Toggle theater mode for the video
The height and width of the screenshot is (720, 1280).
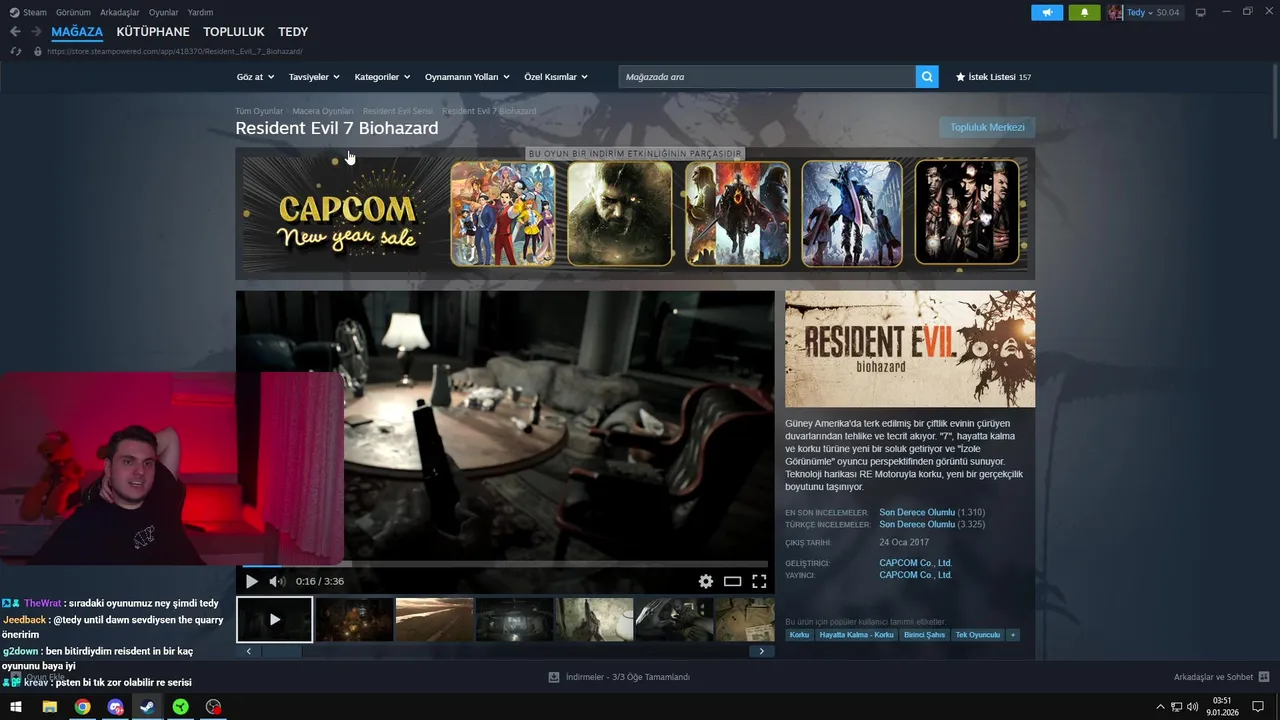733,581
